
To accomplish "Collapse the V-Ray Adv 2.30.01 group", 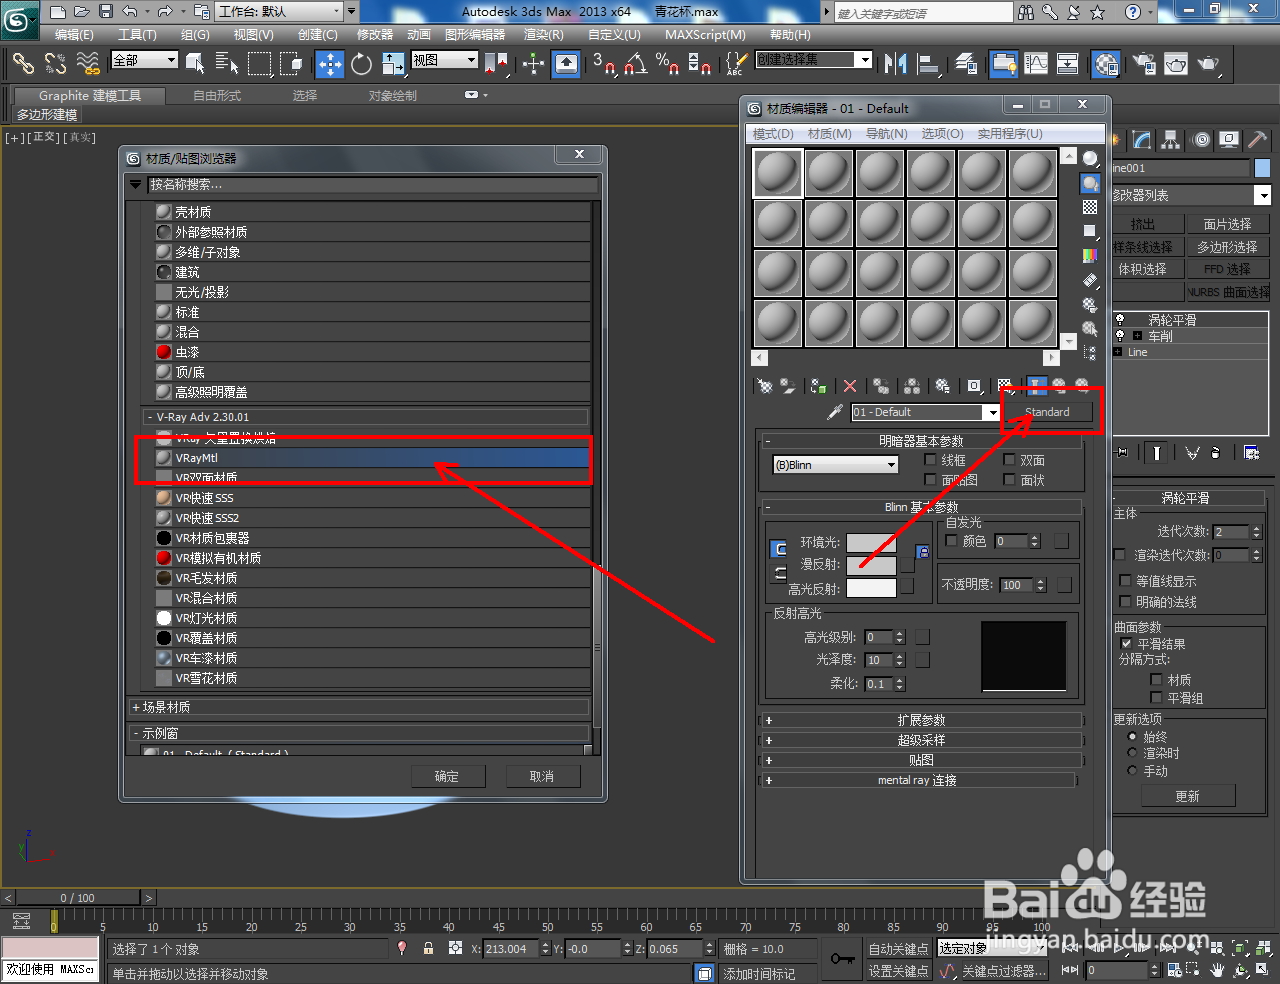I will point(365,417).
